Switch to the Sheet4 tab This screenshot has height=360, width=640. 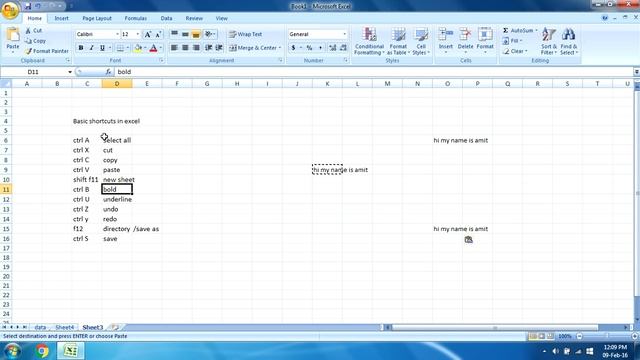coord(64,327)
